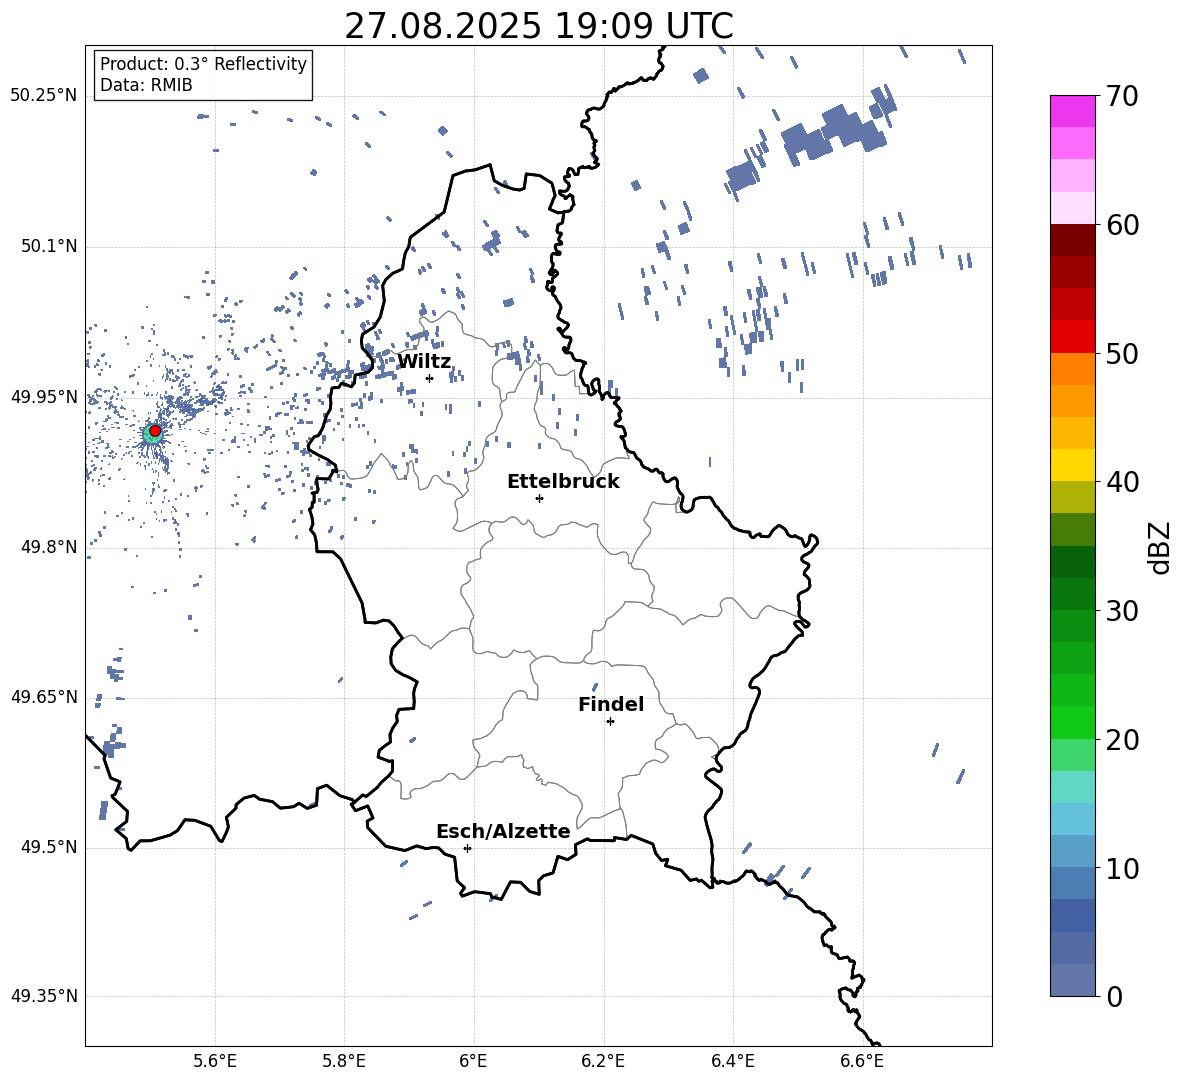The width and height of the screenshot is (1184, 1081).
Task: Click the 60 value on colorbar
Action: pos(1122,225)
